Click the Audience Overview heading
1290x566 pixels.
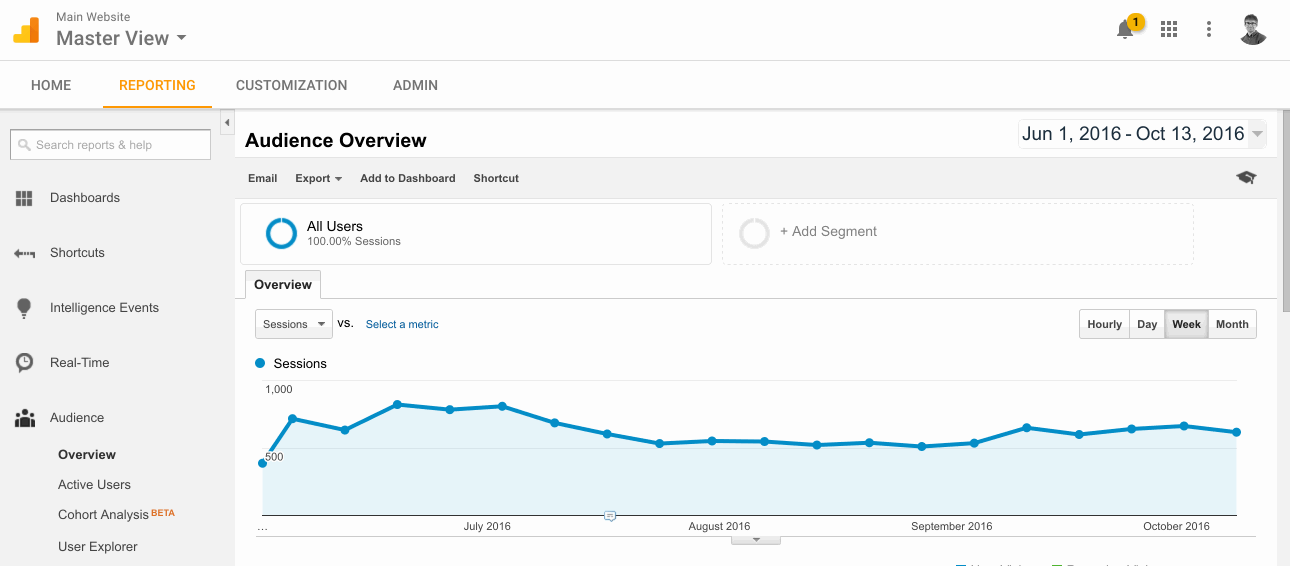(x=336, y=141)
